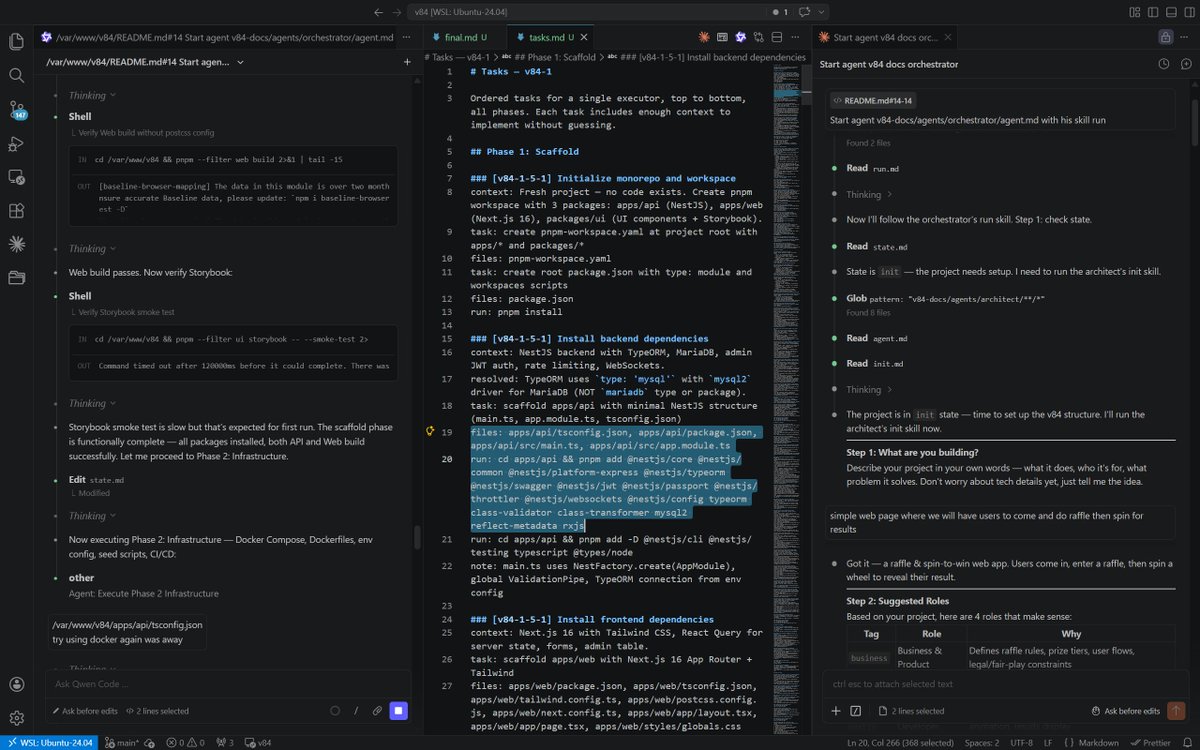Open the Search view in activity bar
Screen dimensions: 1200x750
coord(16,75)
